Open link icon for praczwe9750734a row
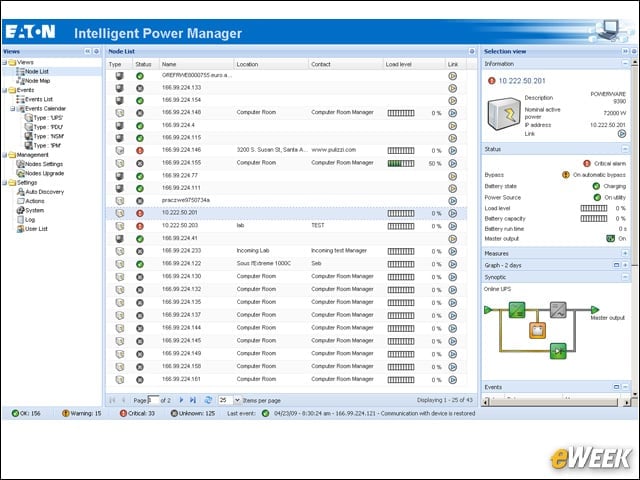This screenshot has width=640, height=480. (452, 201)
